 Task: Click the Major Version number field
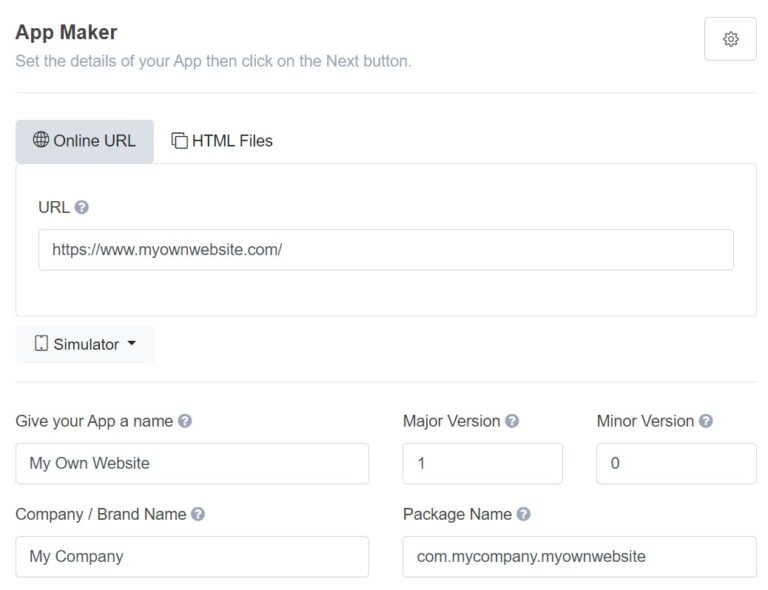tap(482, 464)
